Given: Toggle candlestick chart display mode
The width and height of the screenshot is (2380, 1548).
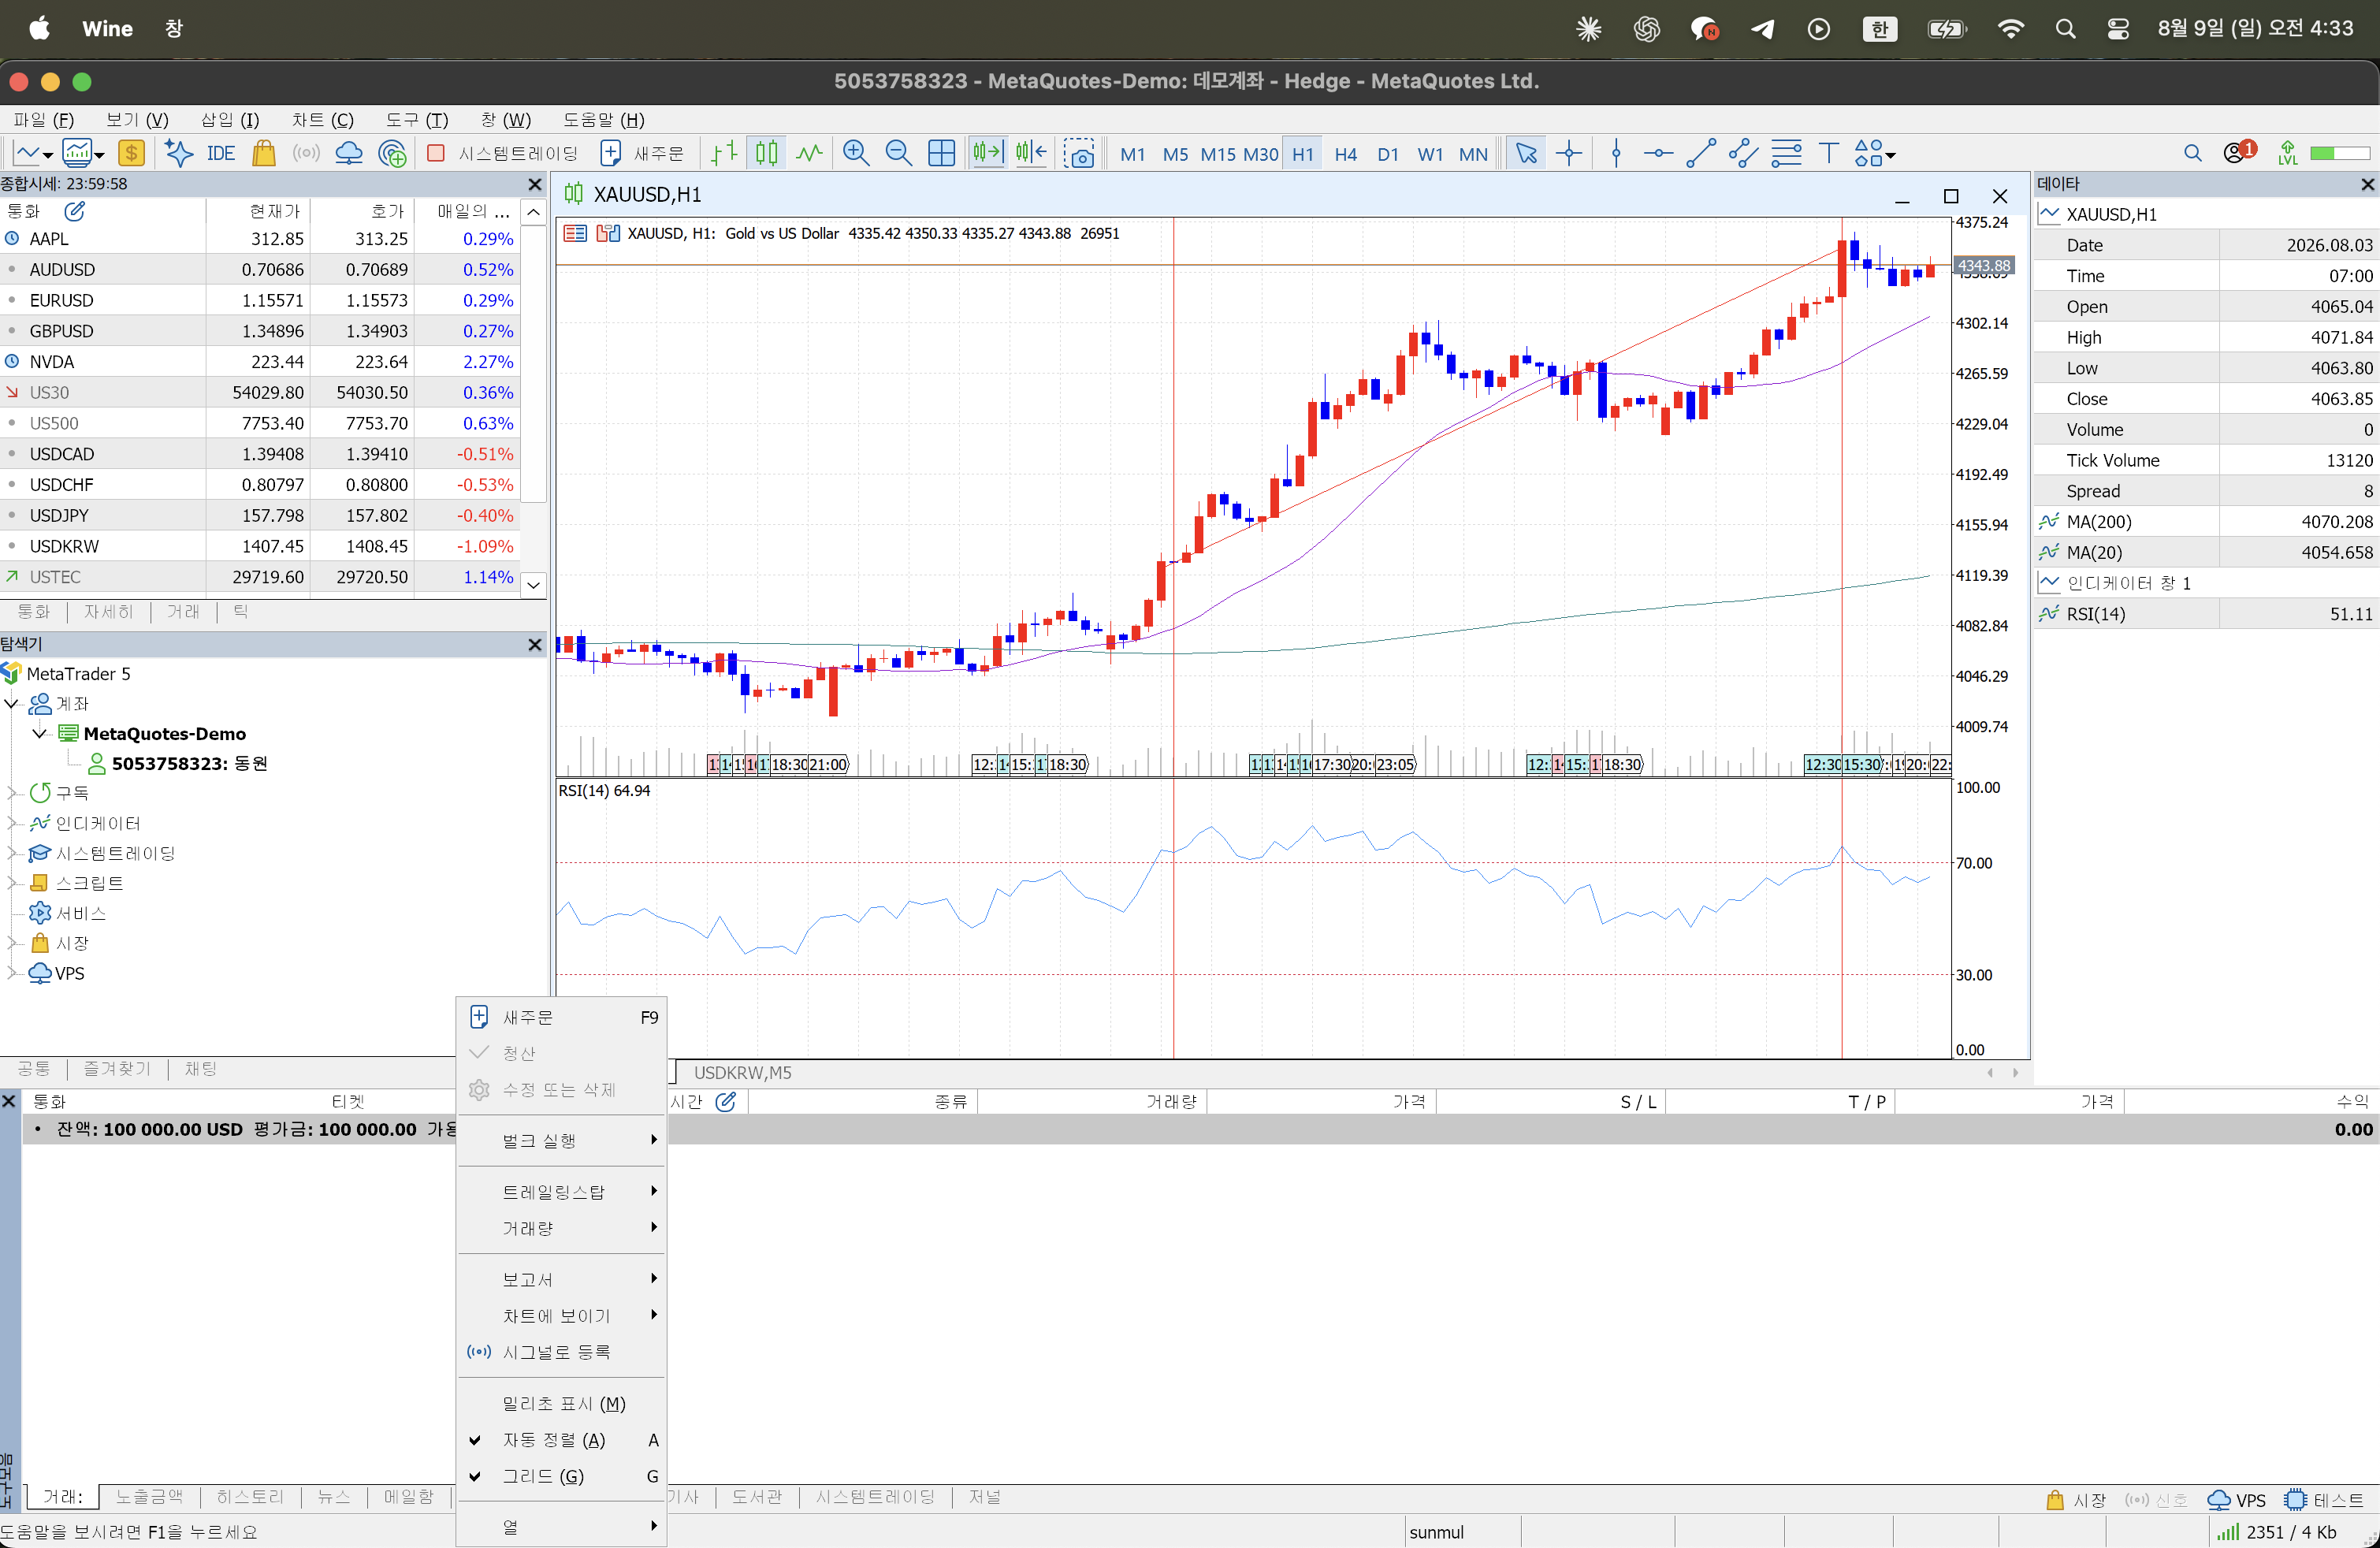Looking at the screenshot, I should [x=767, y=153].
